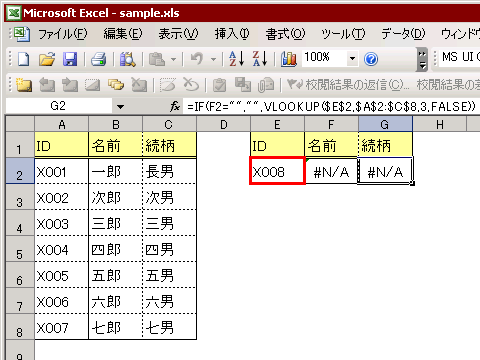This screenshot has width=480, height=360.
Task: Select row 2 header
Action: click(20, 170)
